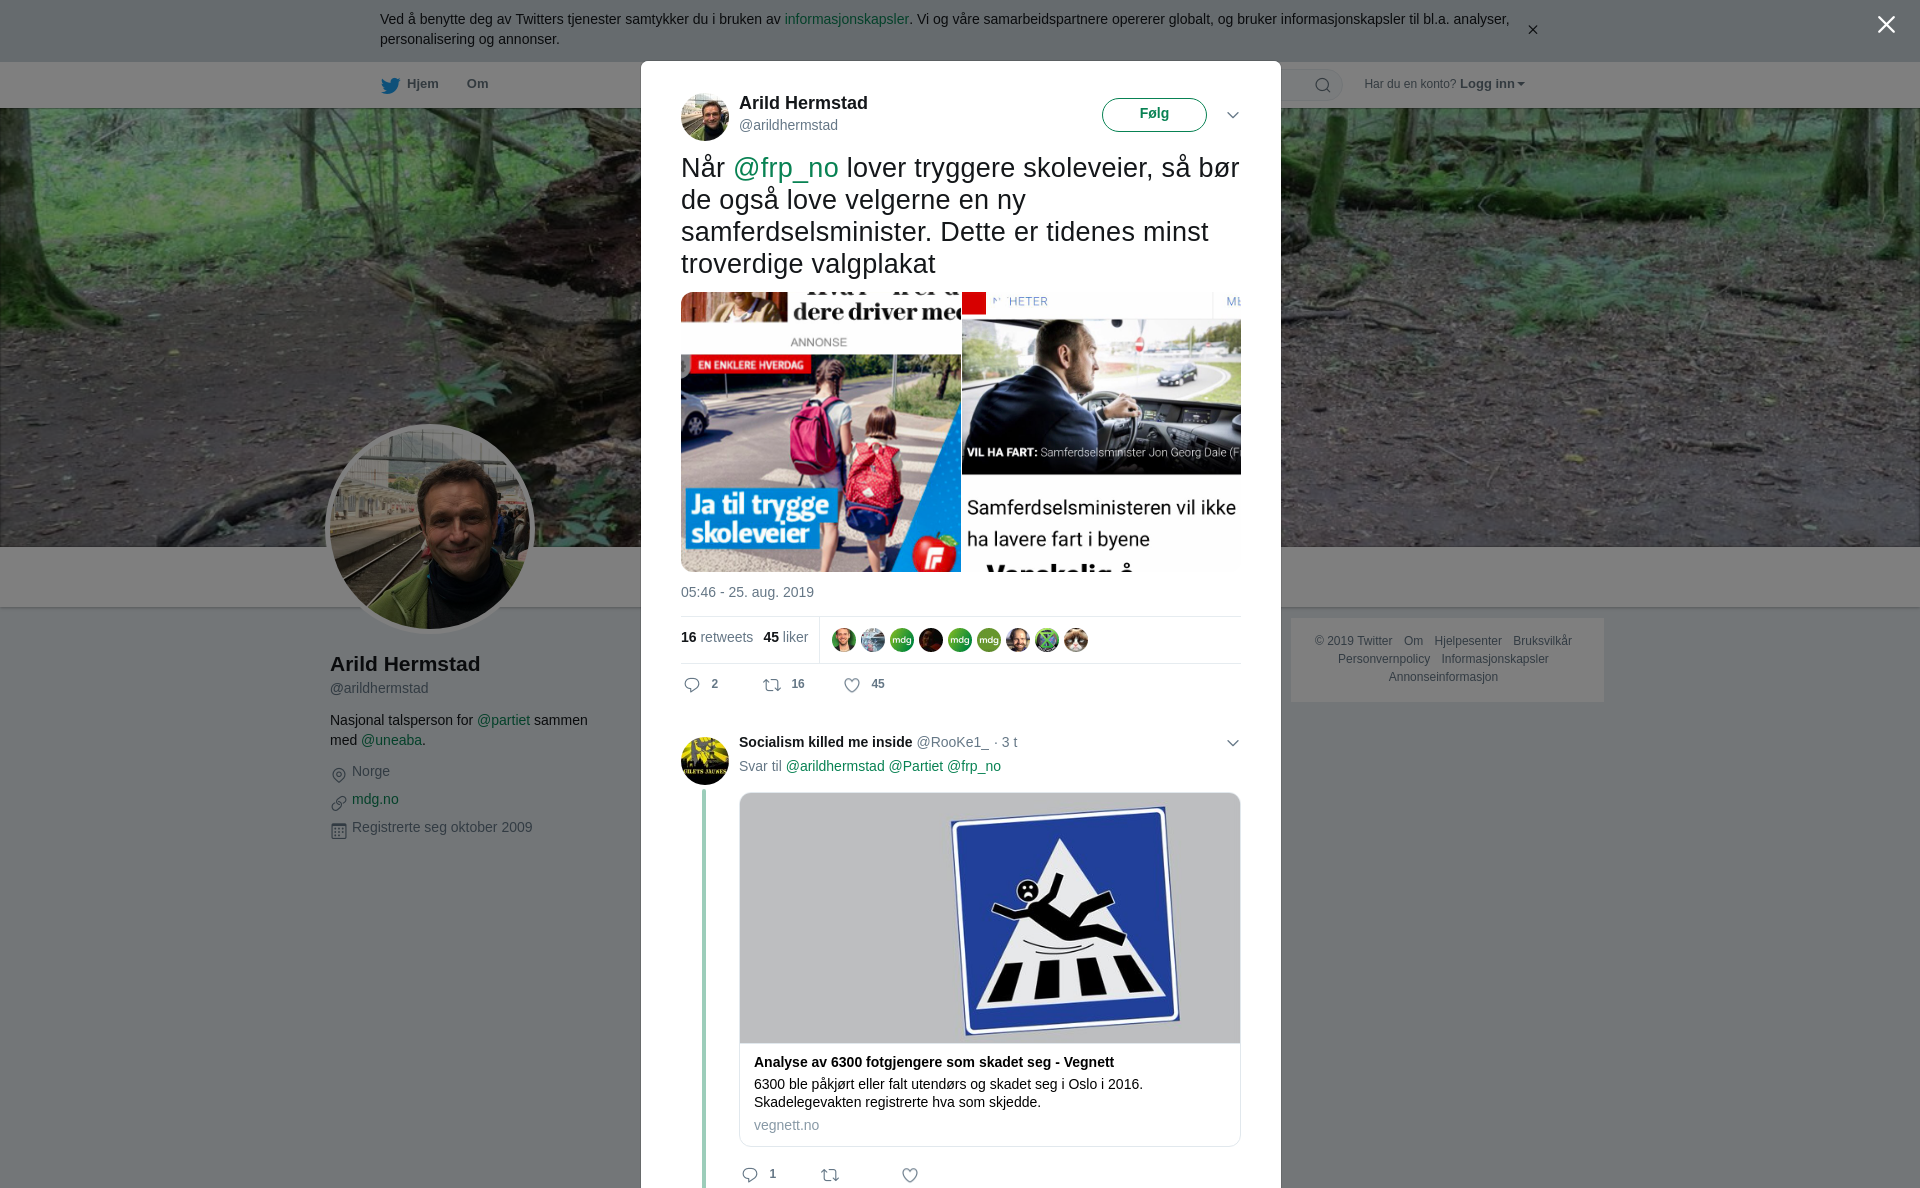Click the search magnifier icon
Image resolution: width=1920 pixels, height=1188 pixels.
pyautogui.click(x=1322, y=85)
